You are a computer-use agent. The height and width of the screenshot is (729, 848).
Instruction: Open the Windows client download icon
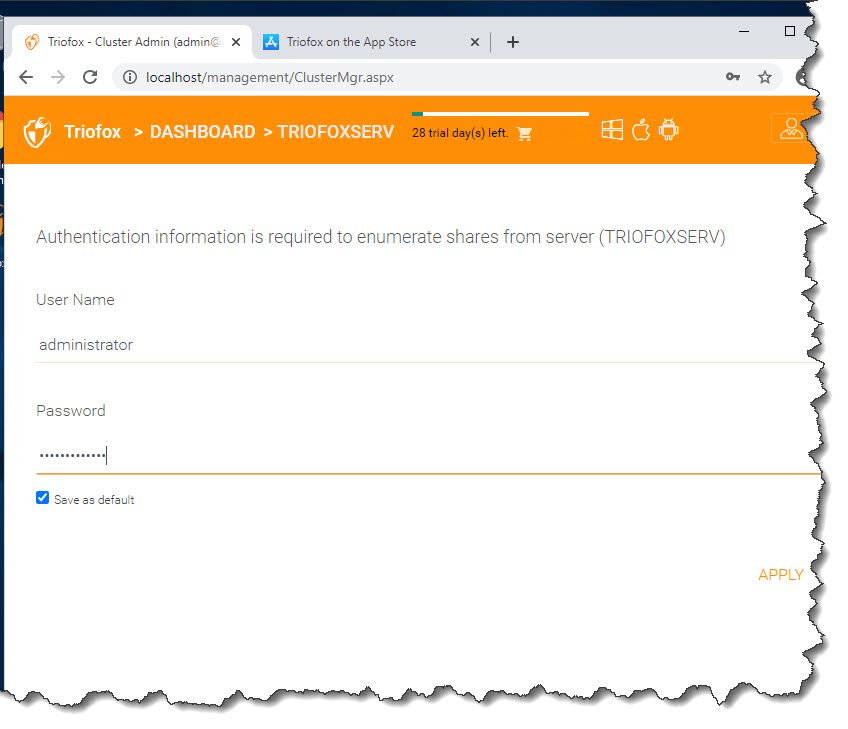tap(612, 130)
